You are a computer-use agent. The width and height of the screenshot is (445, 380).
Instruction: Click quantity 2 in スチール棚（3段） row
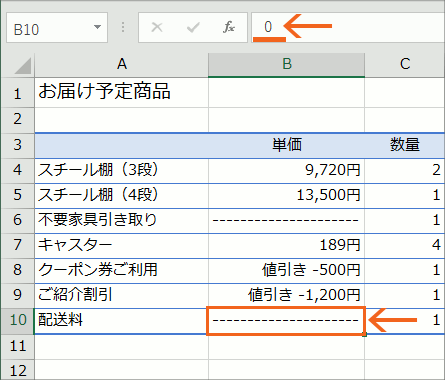(x=405, y=171)
